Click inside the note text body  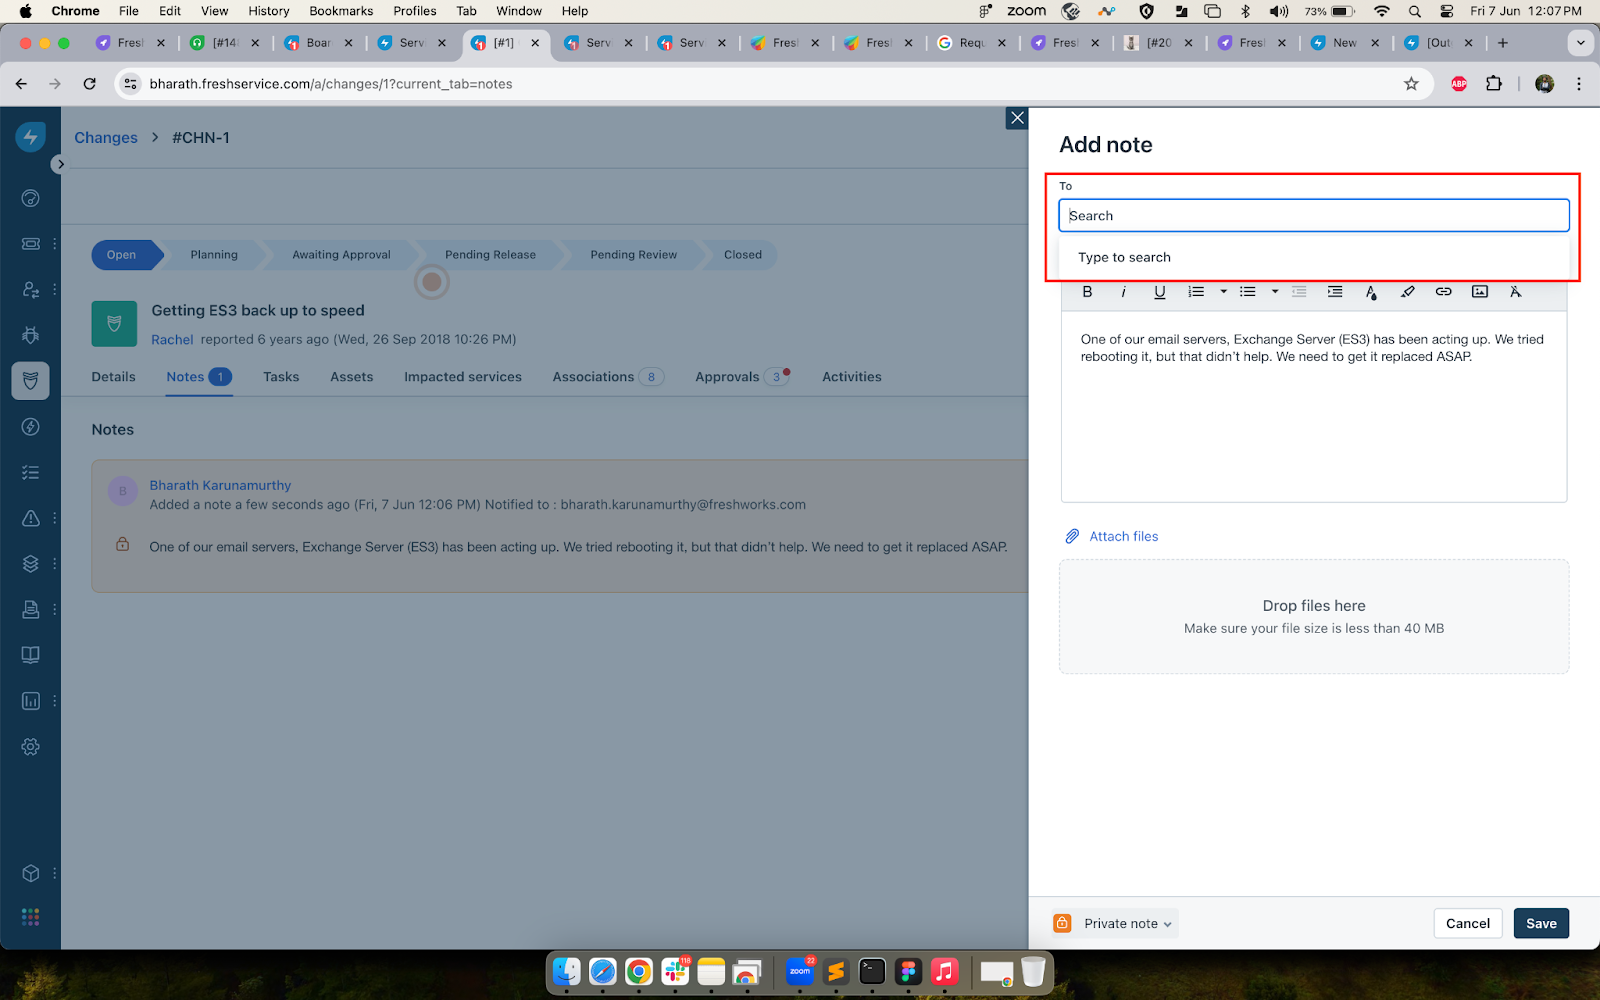click(1314, 407)
